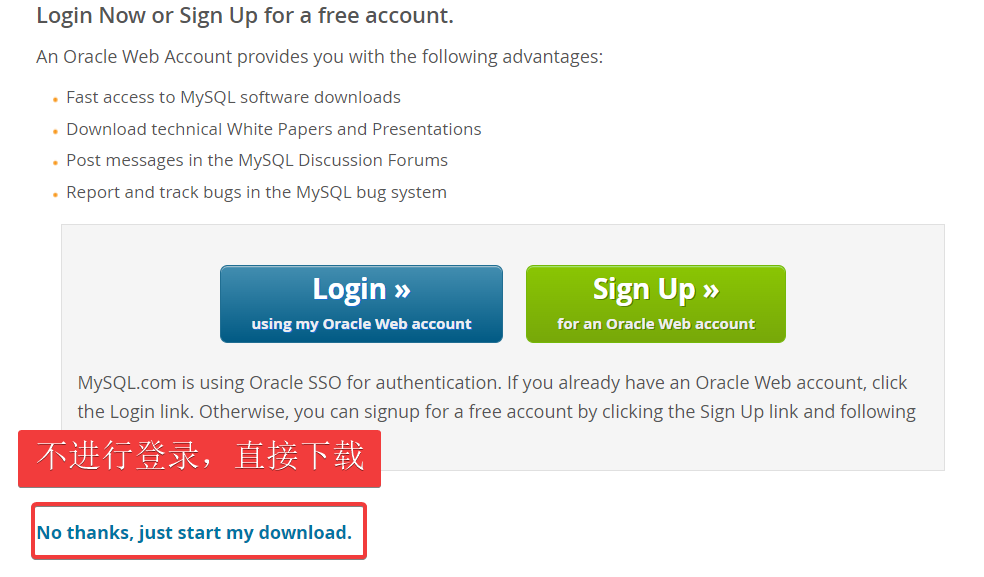Click "Post messages in the MySQL Discussion Forums"

[257, 161]
